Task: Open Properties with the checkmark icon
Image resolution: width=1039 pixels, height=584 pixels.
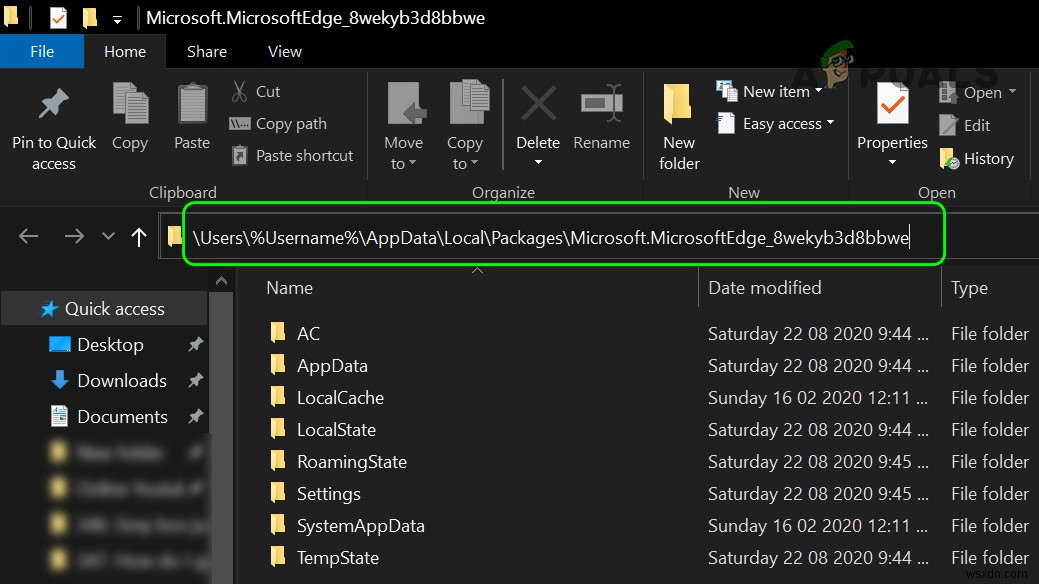Action: (x=892, y=105)
